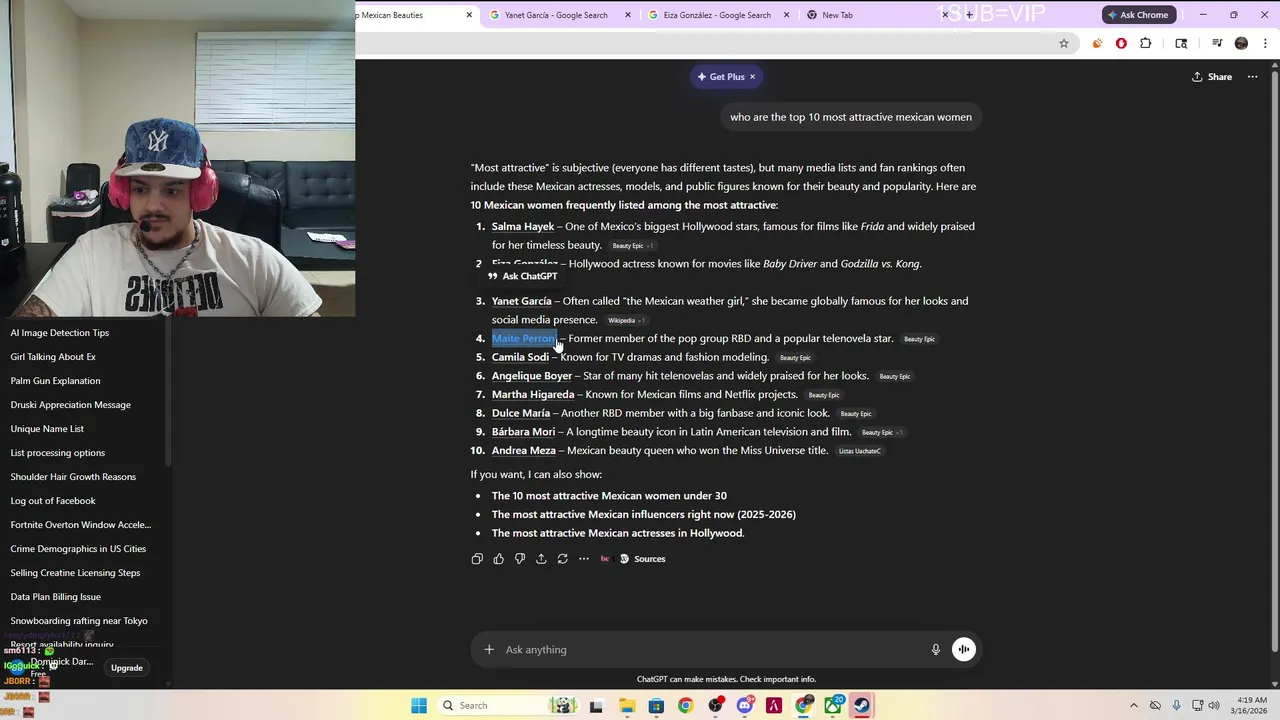Image resolution: width=1280 pixels, height=720 pixels.
Task: Open conversation options three-dot menu
Action: 1252,77
